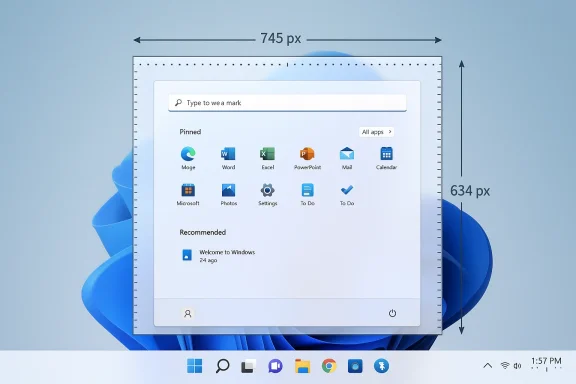This screenshot has height=384, width=576.
Task: Click the Recommended section heading
Action: (x=202, y=232)
